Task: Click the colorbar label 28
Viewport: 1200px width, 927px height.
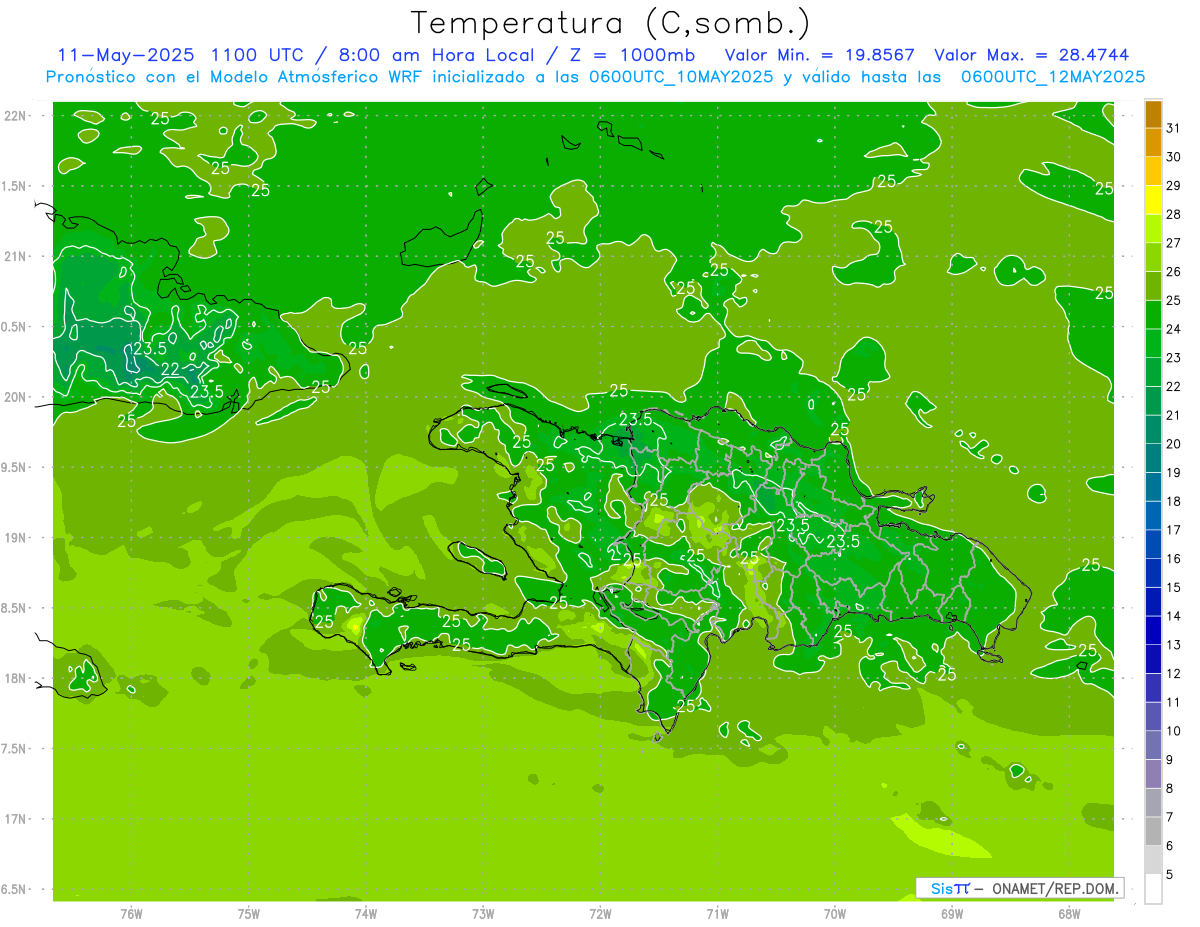Action: 1174,214
